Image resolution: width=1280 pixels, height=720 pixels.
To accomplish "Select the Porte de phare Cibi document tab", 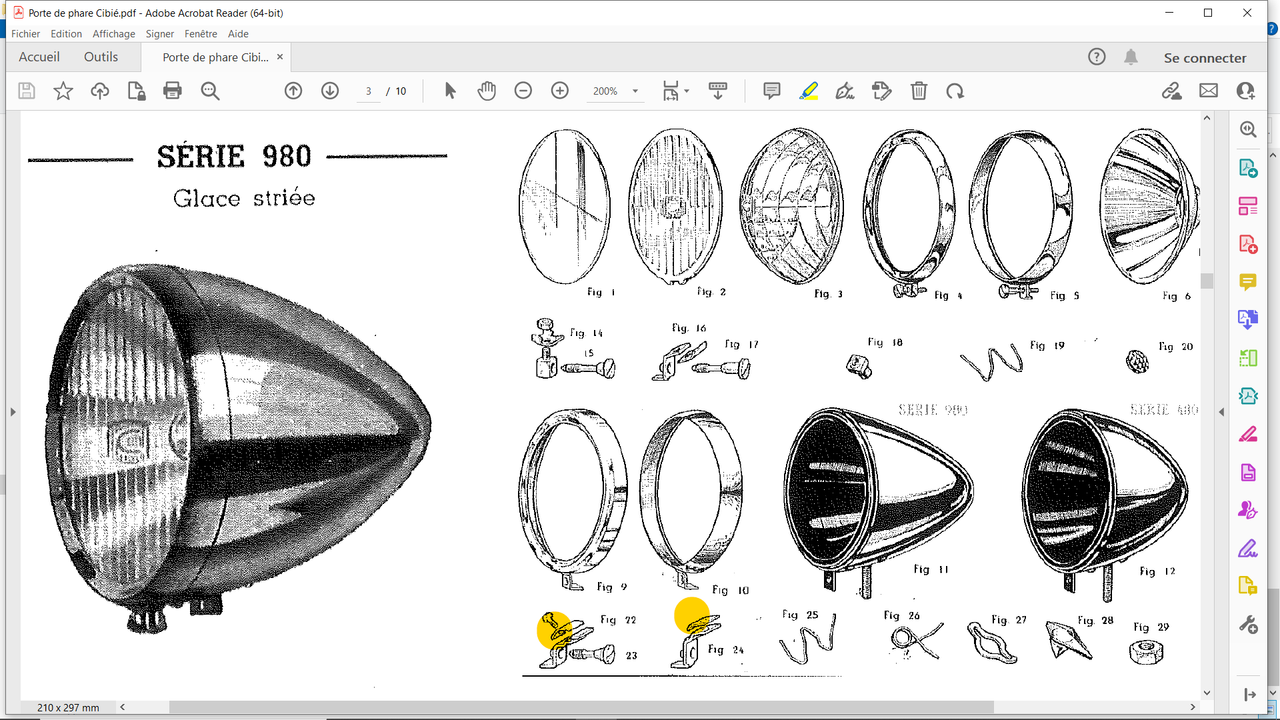I will 216,57.
